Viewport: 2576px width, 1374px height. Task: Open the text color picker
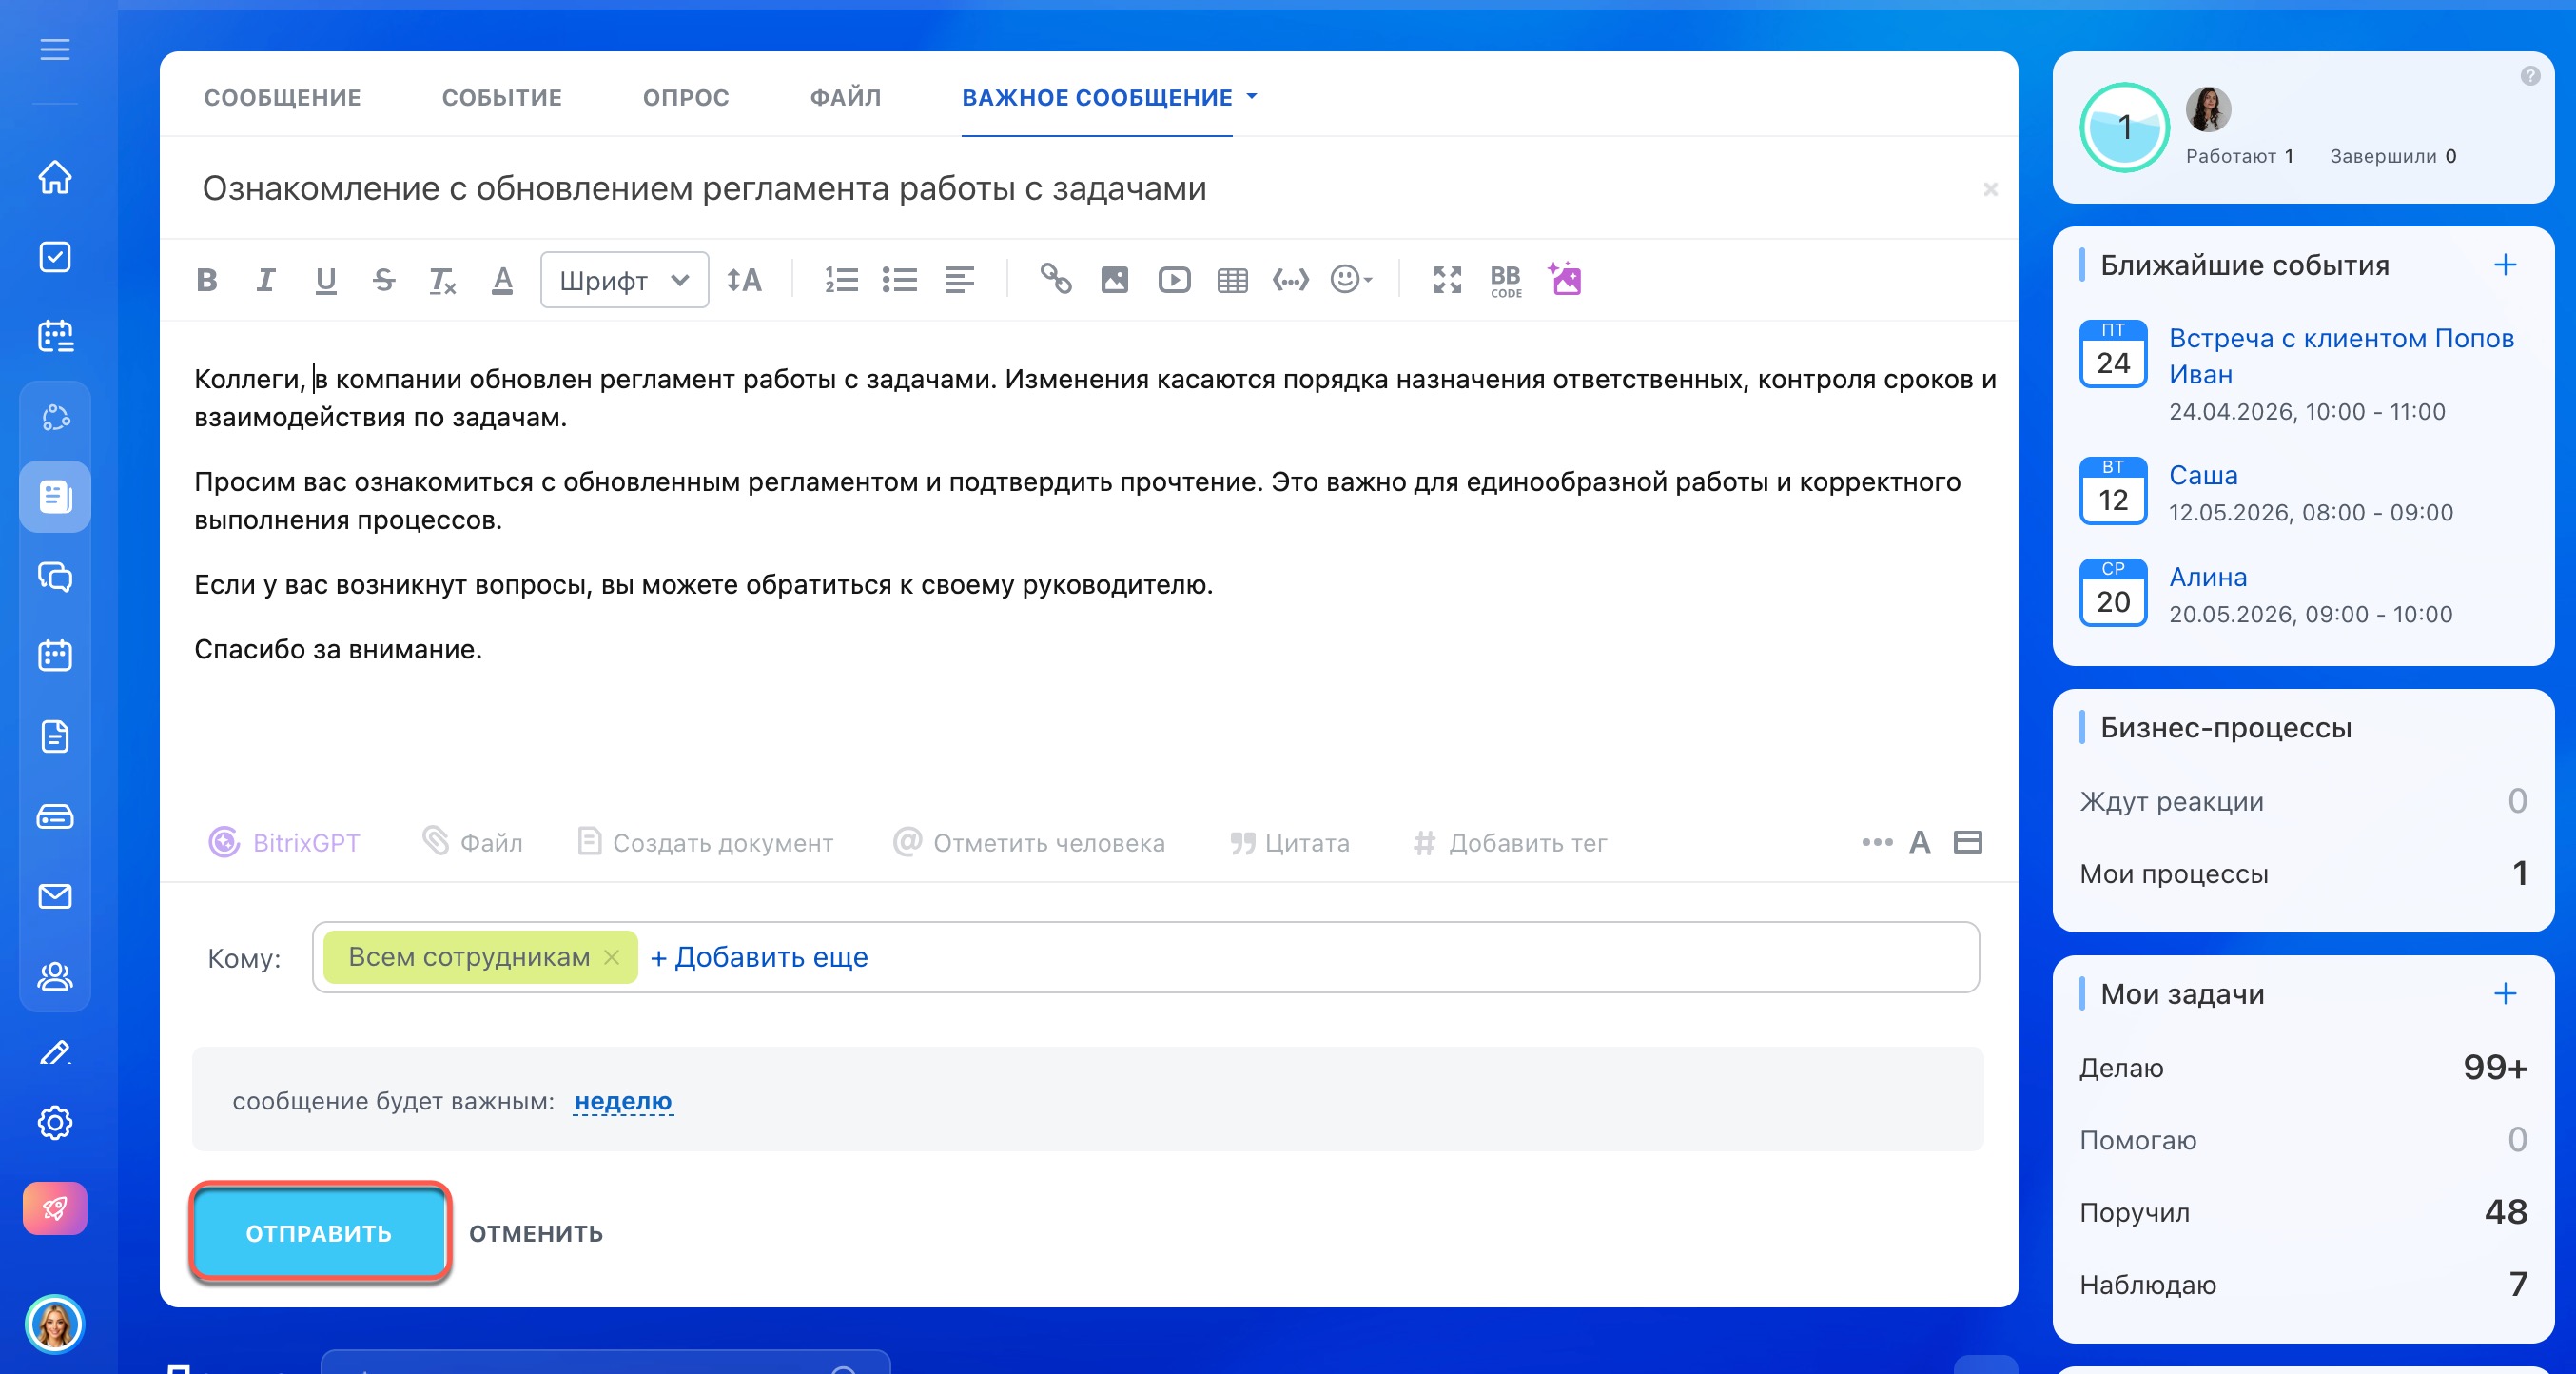(502, 280)
